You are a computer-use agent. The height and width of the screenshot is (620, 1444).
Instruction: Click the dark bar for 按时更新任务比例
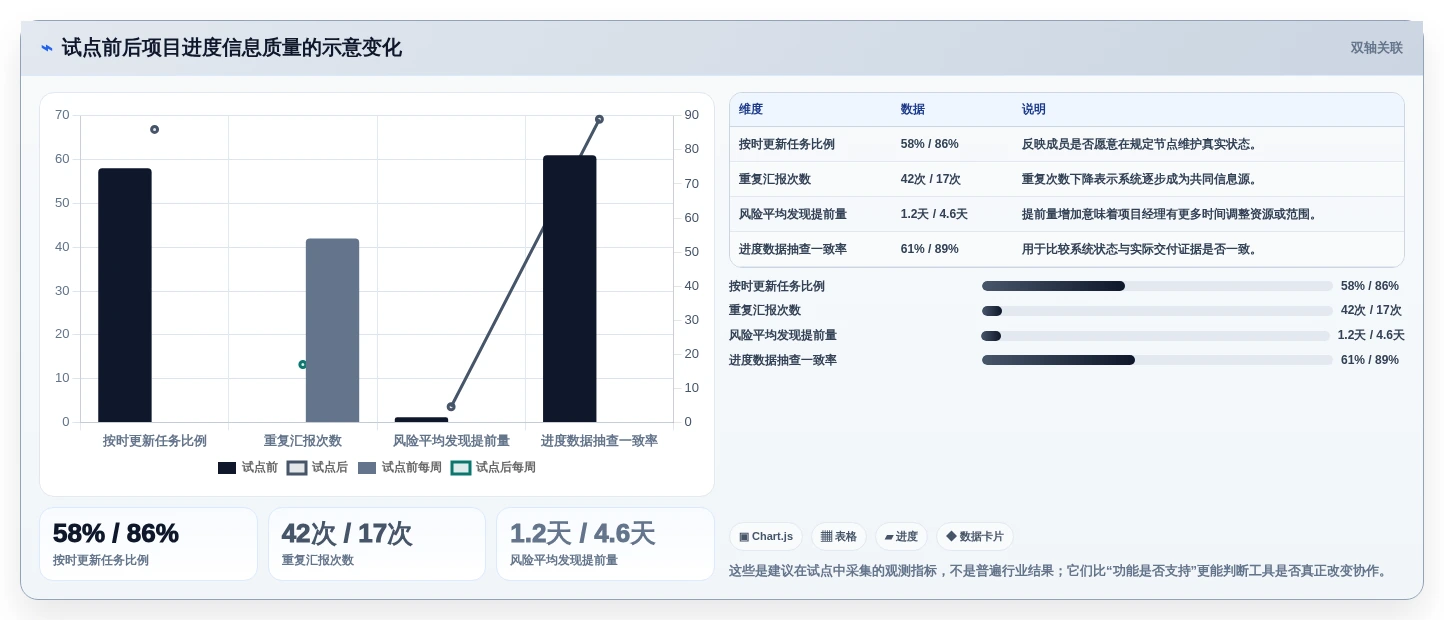(125, 295)
